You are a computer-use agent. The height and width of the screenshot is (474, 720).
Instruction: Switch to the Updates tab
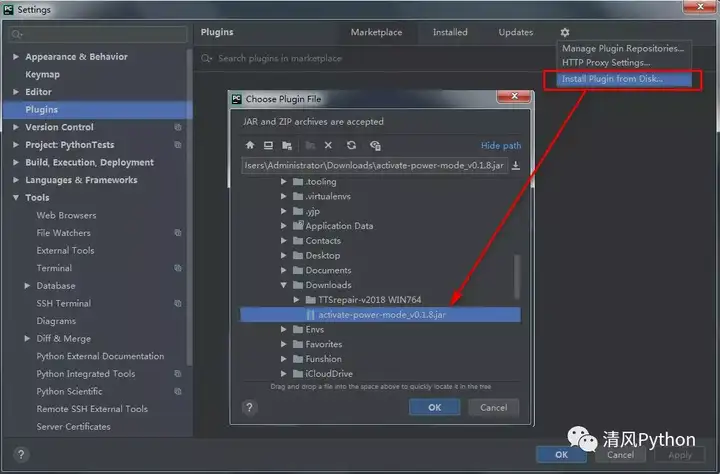[x=516, y=32]
